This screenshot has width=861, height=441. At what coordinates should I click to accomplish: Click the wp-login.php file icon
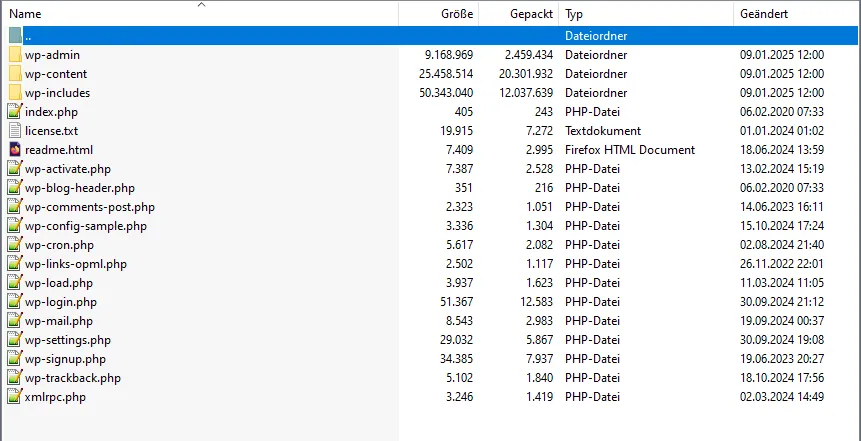click(x=15, y=302)
